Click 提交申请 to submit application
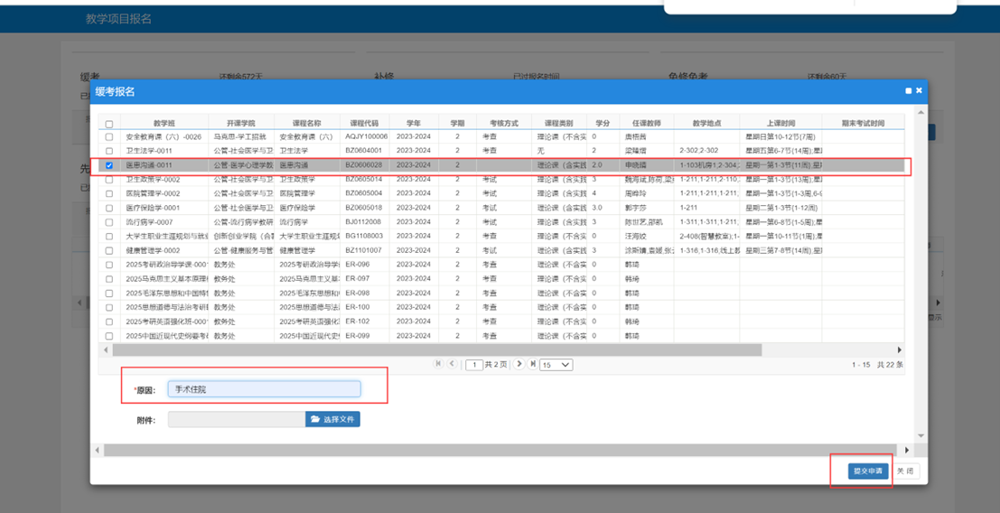The width and height of the screenshot is (1000, 513). pyautogui.click(x=868, y=470)
